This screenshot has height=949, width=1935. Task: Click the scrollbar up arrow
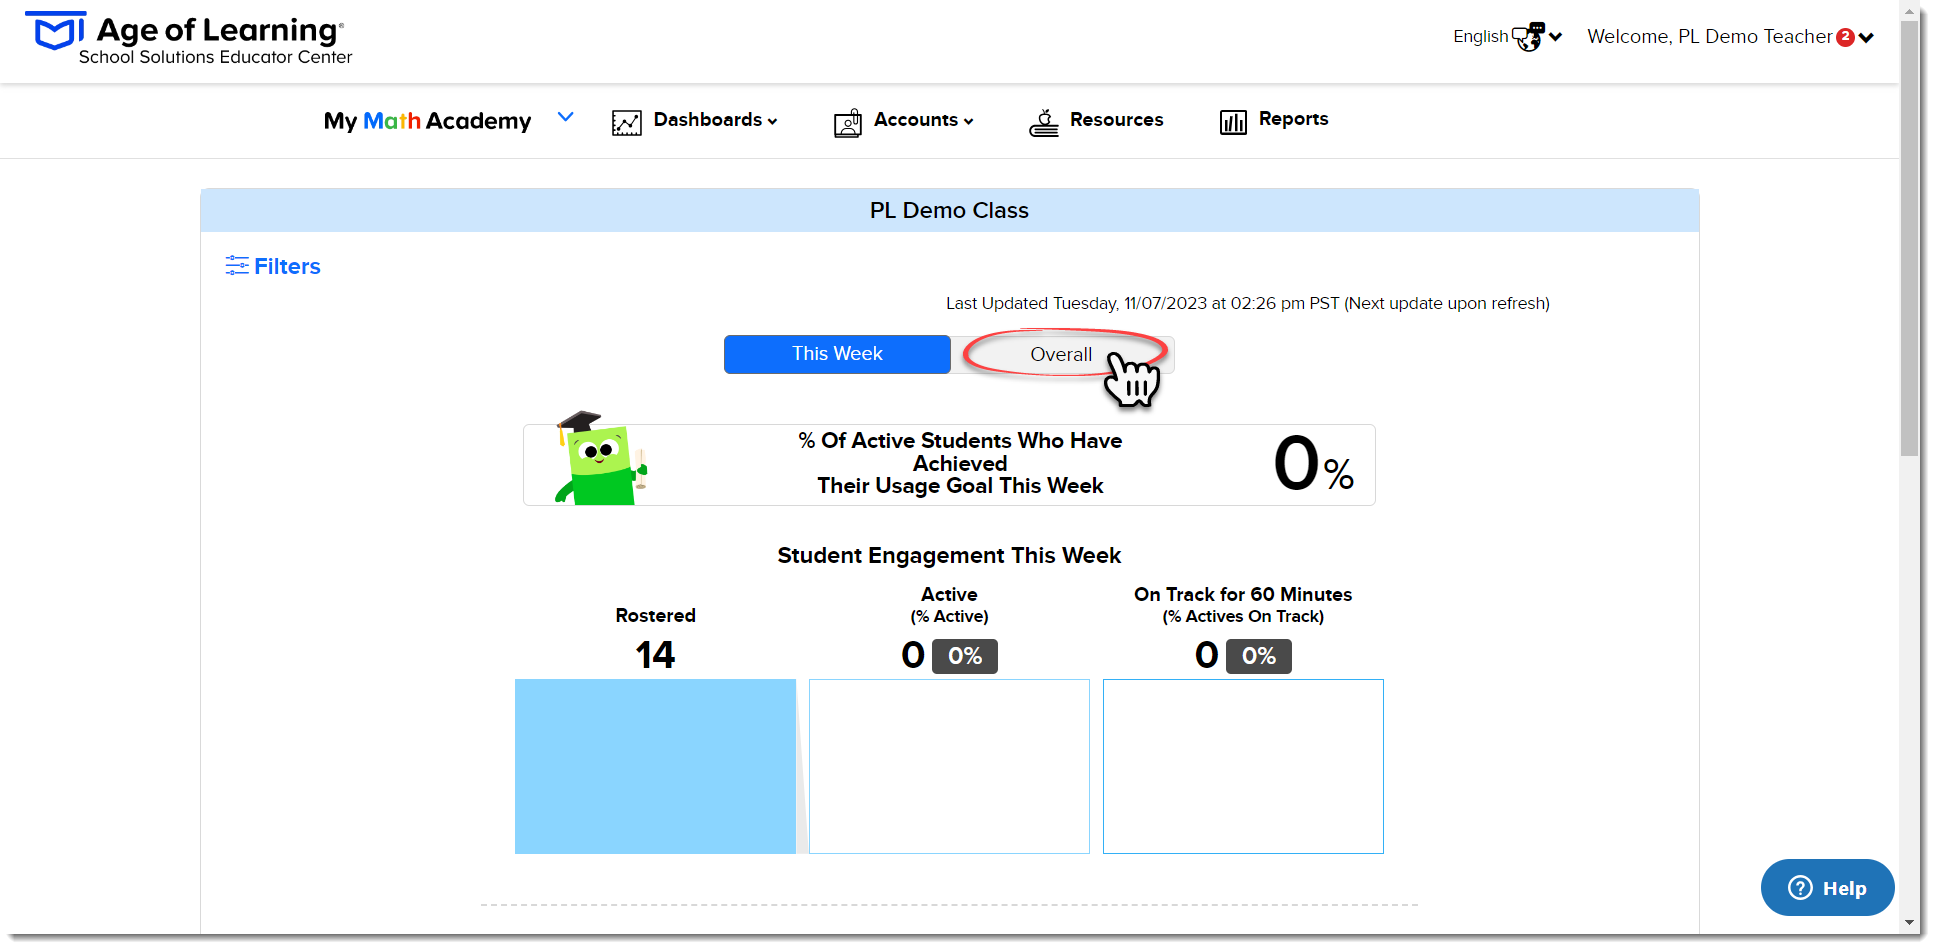[1910, 13]
